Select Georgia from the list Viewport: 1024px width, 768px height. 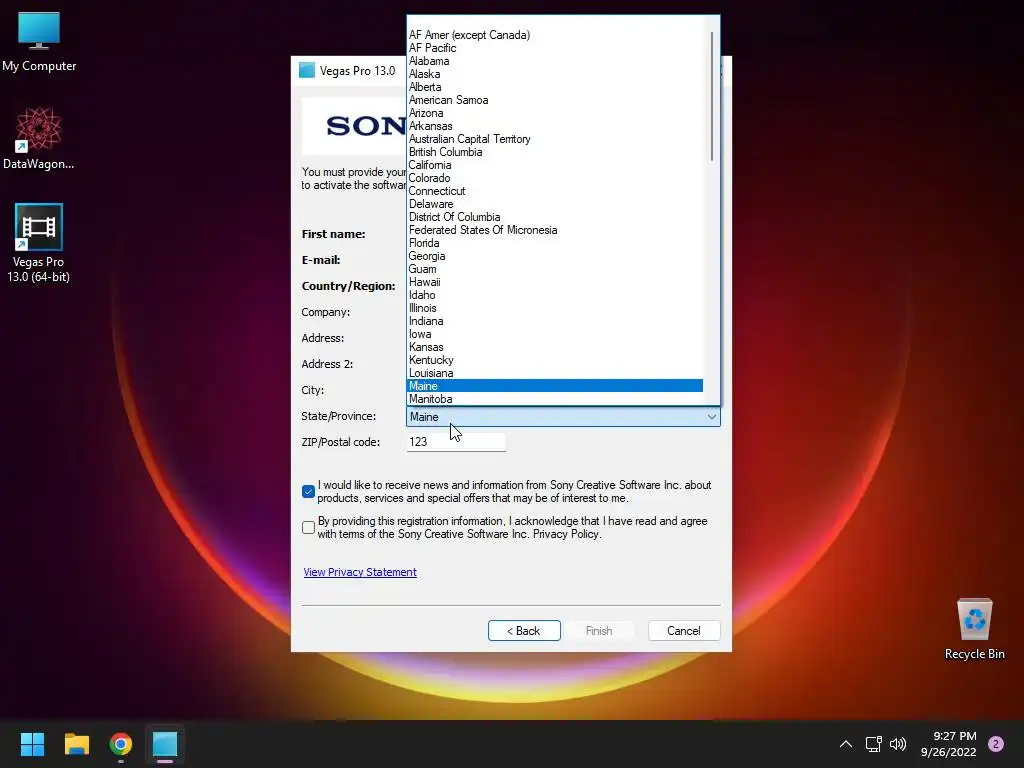[x=554, y=257]
